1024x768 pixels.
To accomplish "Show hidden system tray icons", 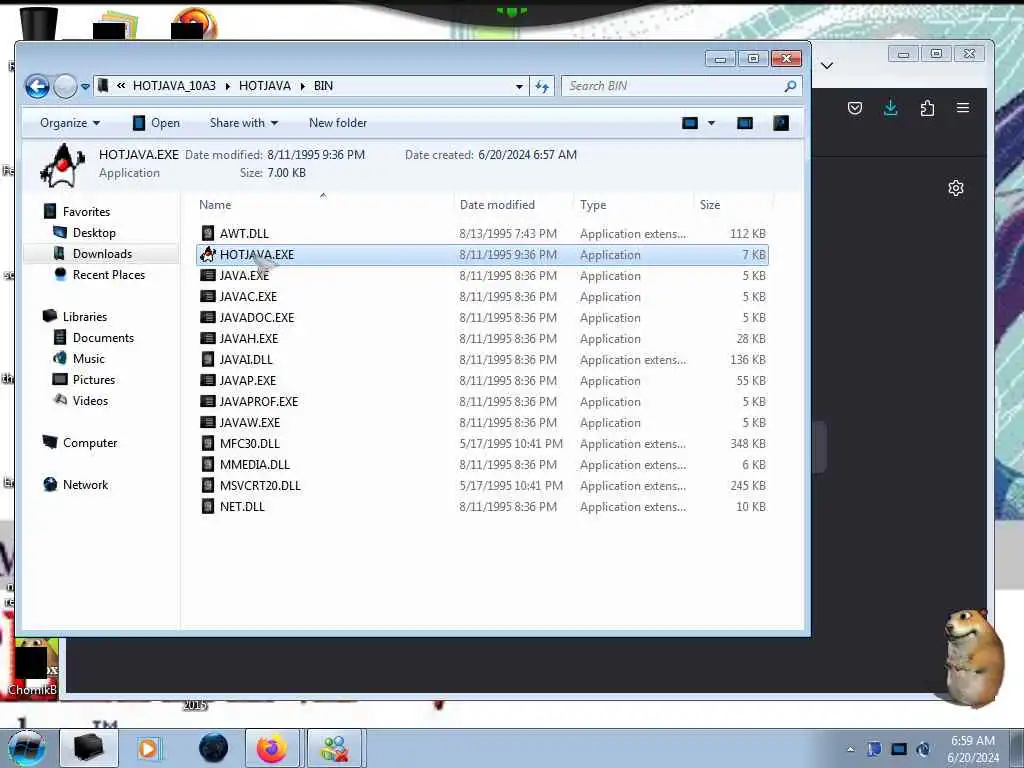I will pyautogui.click(x=850, y=749).
